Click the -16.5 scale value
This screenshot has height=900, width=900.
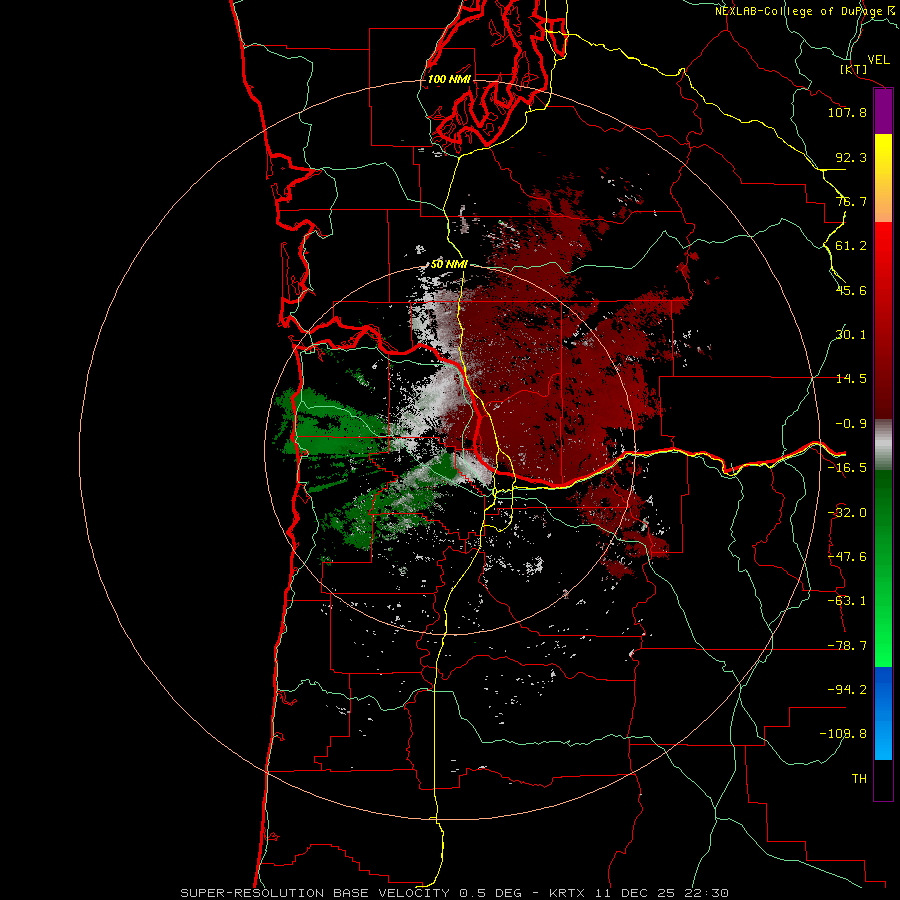point(847,468)
